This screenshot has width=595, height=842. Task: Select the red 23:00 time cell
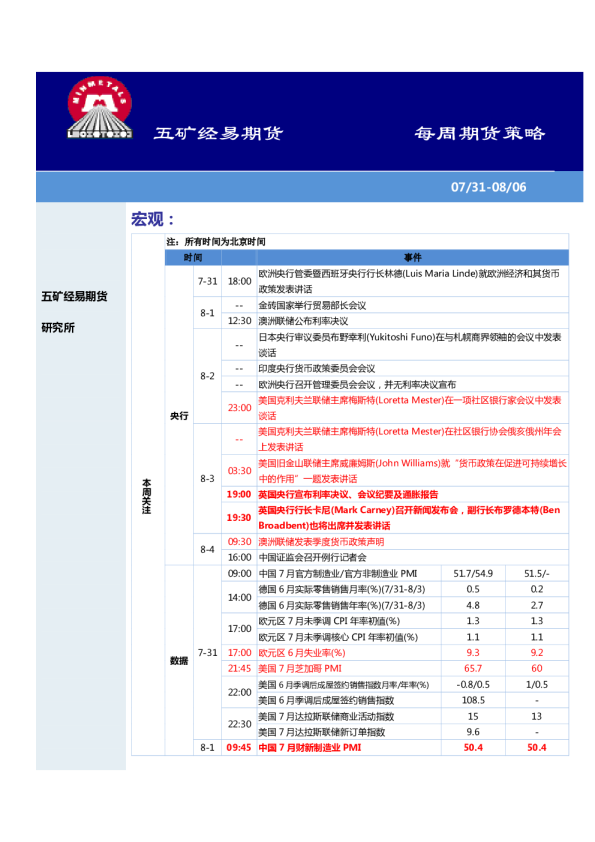[x=240, y=408]
